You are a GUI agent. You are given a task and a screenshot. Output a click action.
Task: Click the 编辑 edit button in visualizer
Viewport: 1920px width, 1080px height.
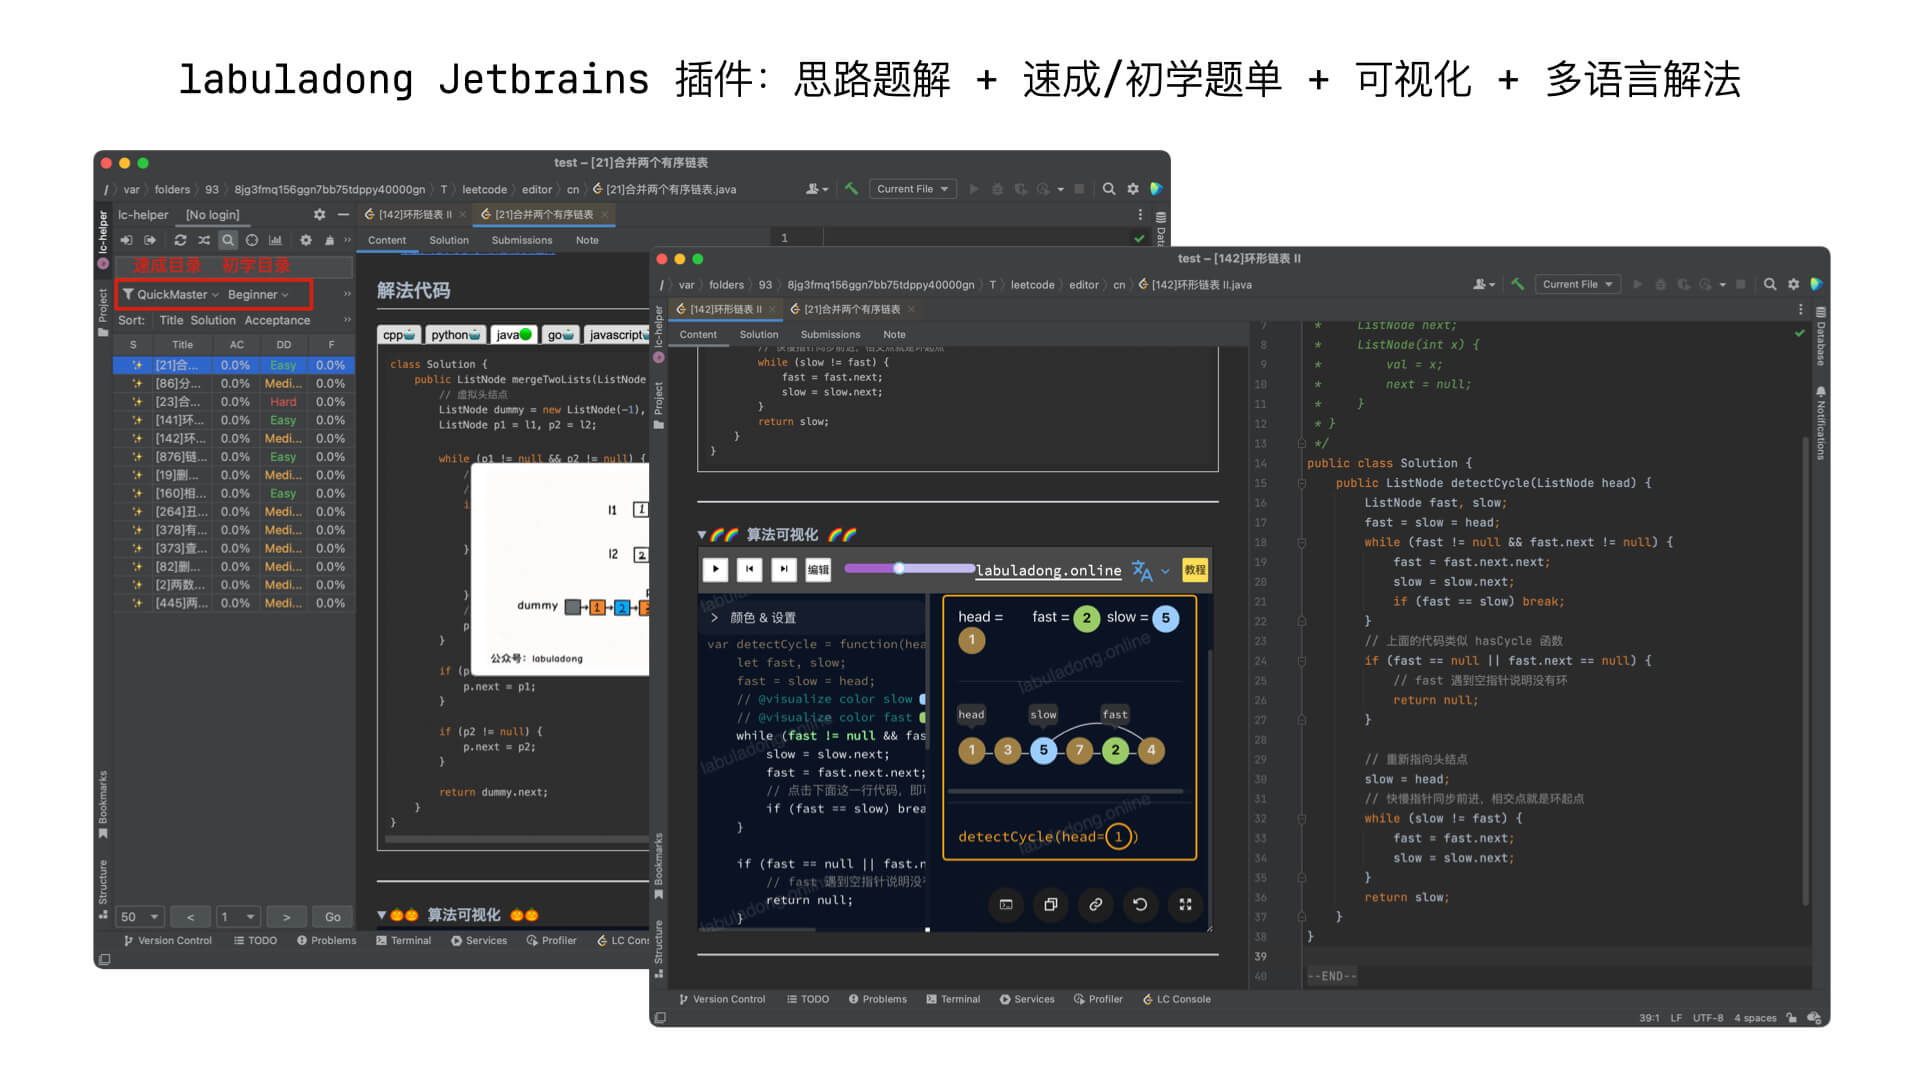(x=818, y=570)
